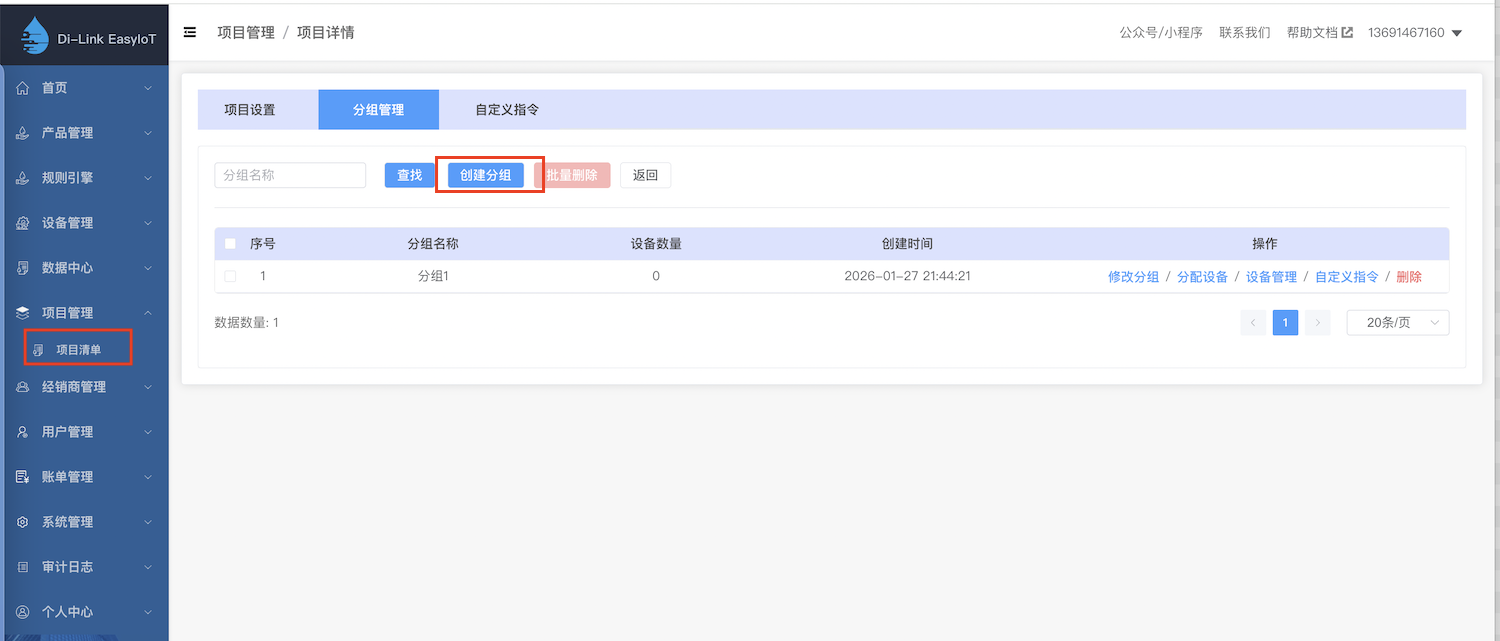Open the 20条/页 page size dropdown

click(1397, 322)
